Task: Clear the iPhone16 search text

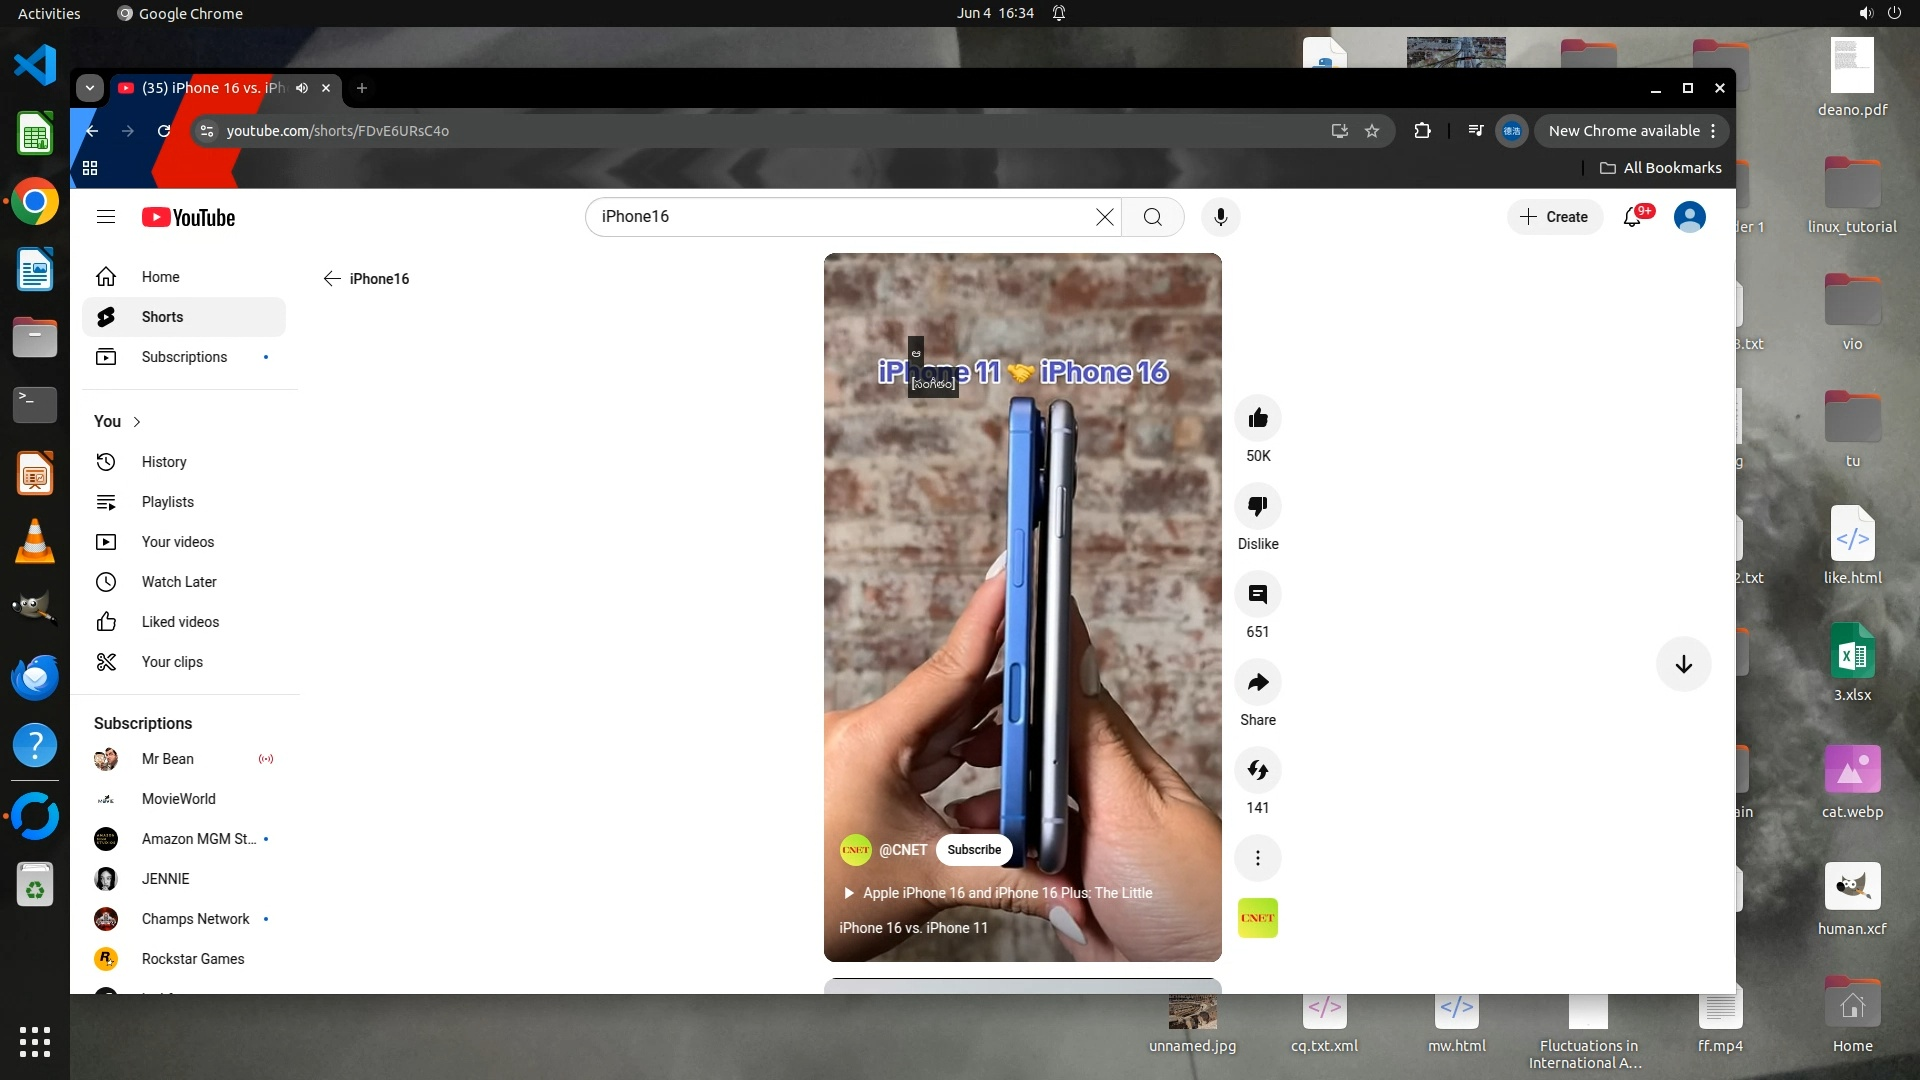Action: point(1104,217)
